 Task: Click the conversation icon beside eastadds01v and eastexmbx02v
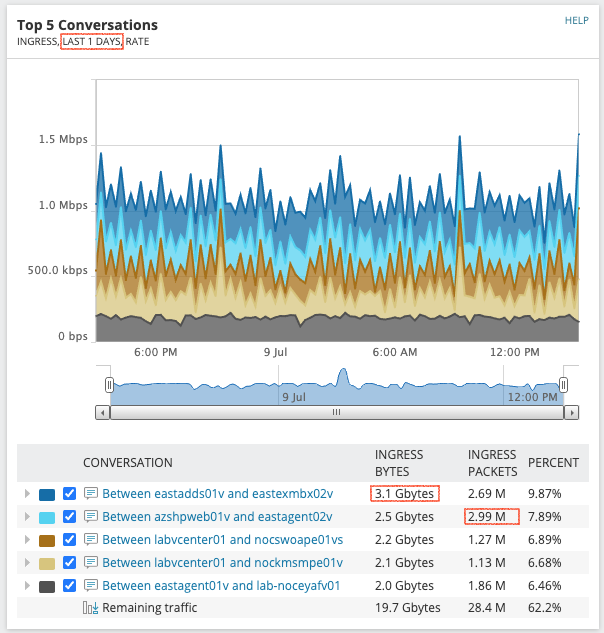91,493
